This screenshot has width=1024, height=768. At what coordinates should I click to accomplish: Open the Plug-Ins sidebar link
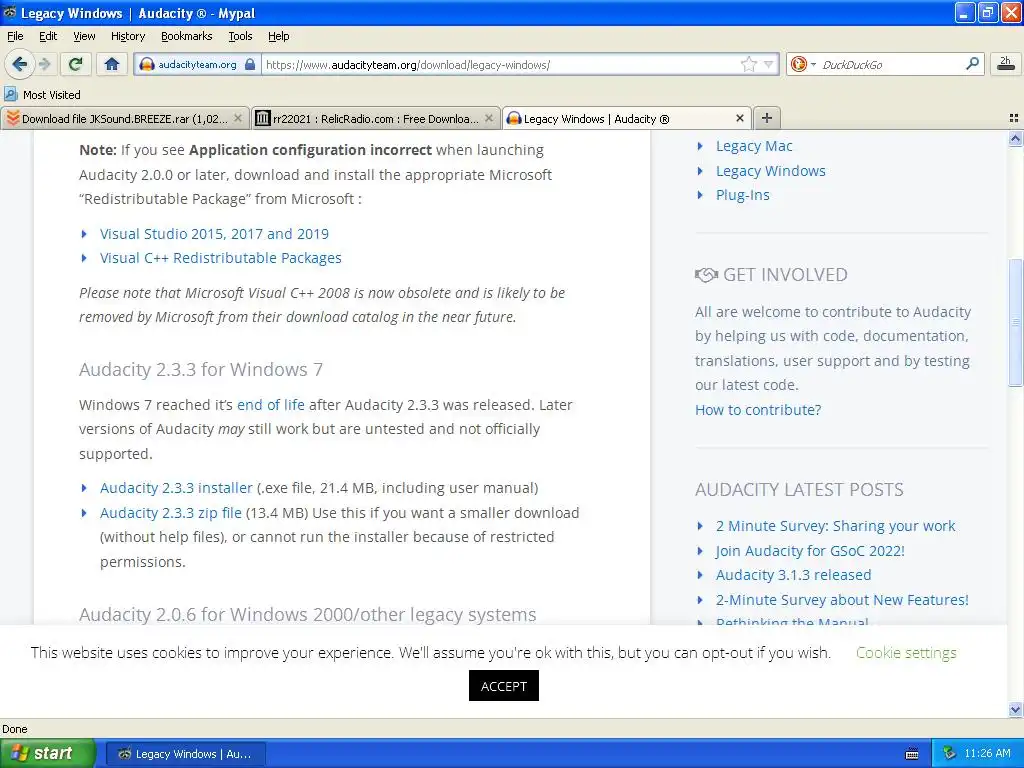743,195
